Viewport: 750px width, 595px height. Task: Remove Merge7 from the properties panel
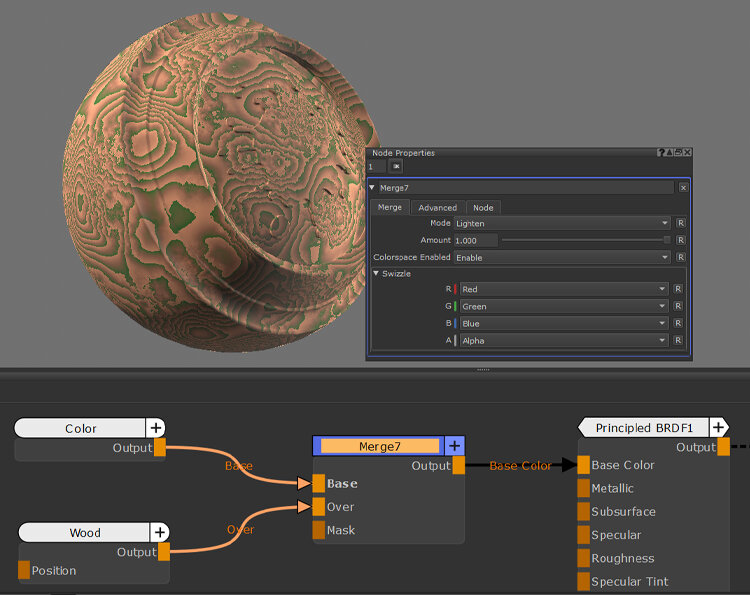tap(683, 187)
